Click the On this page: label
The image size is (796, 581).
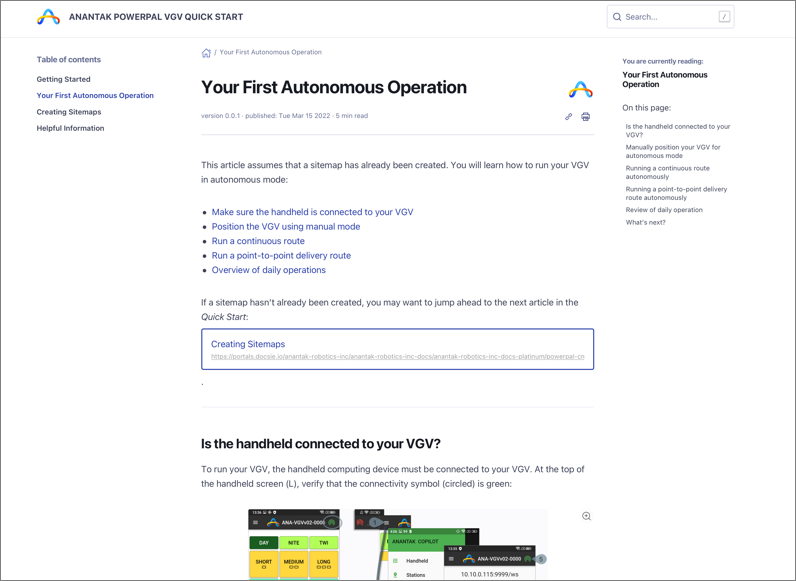point(646,108)
